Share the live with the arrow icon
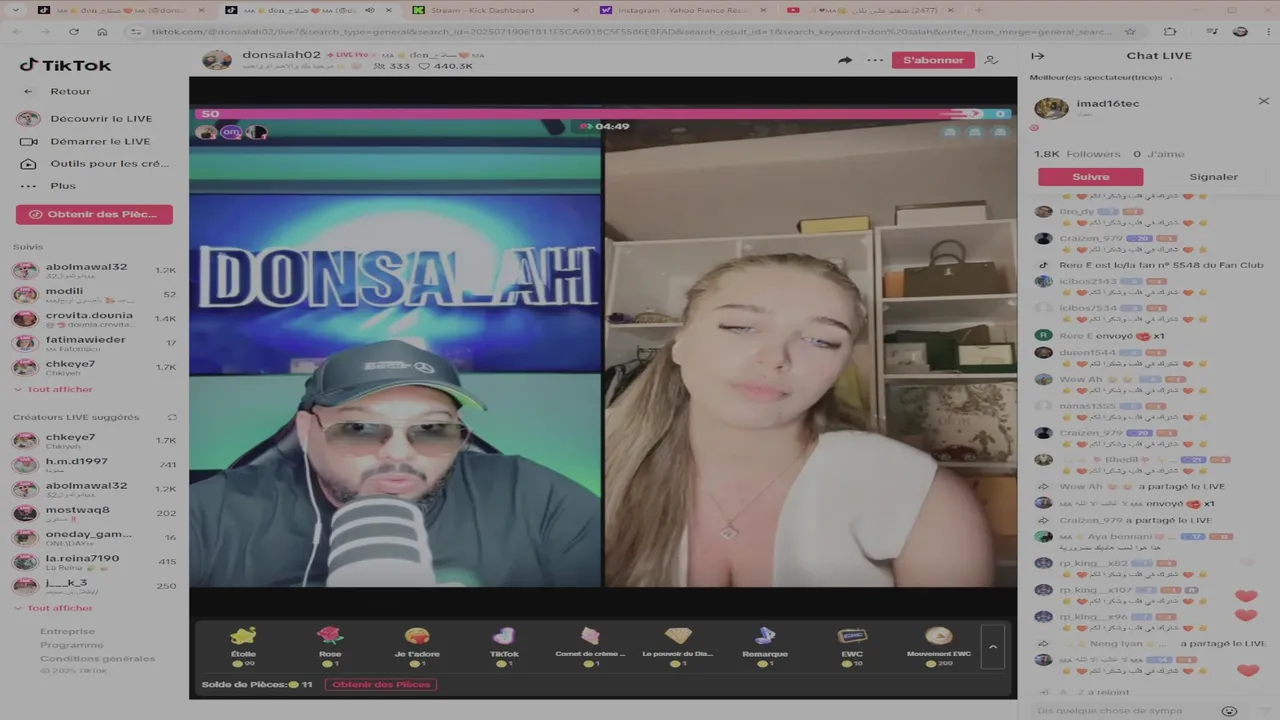1280x720 pixels. pos(845,60)
